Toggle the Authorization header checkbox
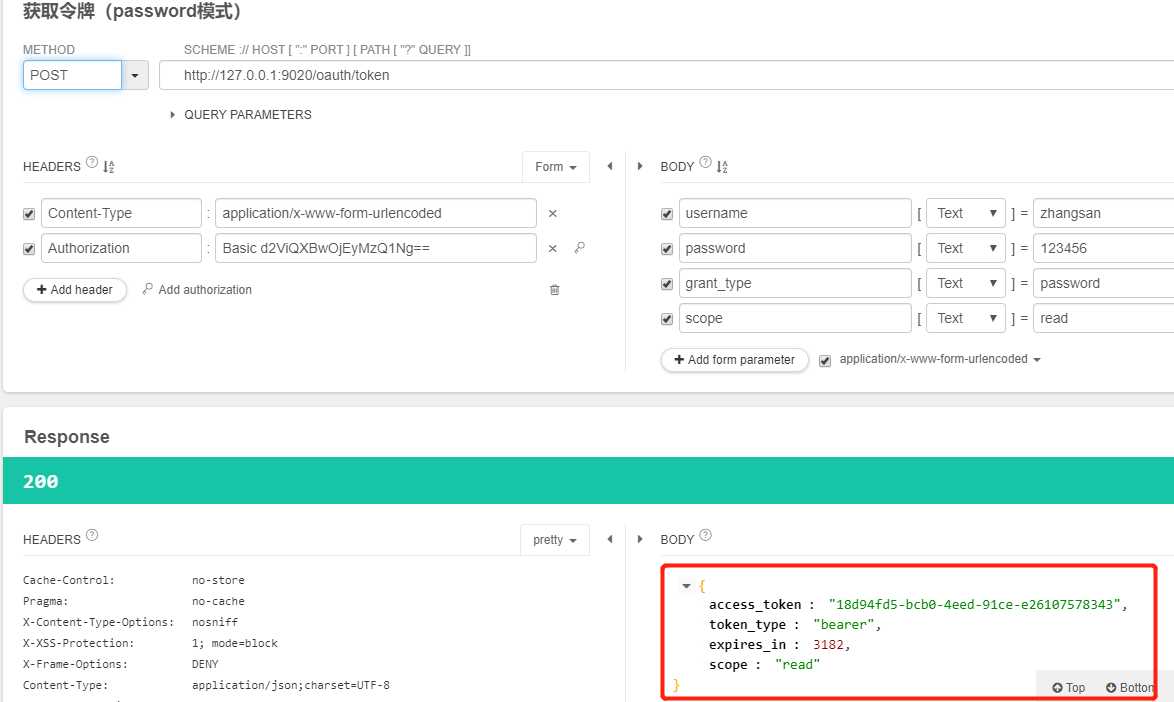This screenshot has height=702, width=1174. pos(29,249)
